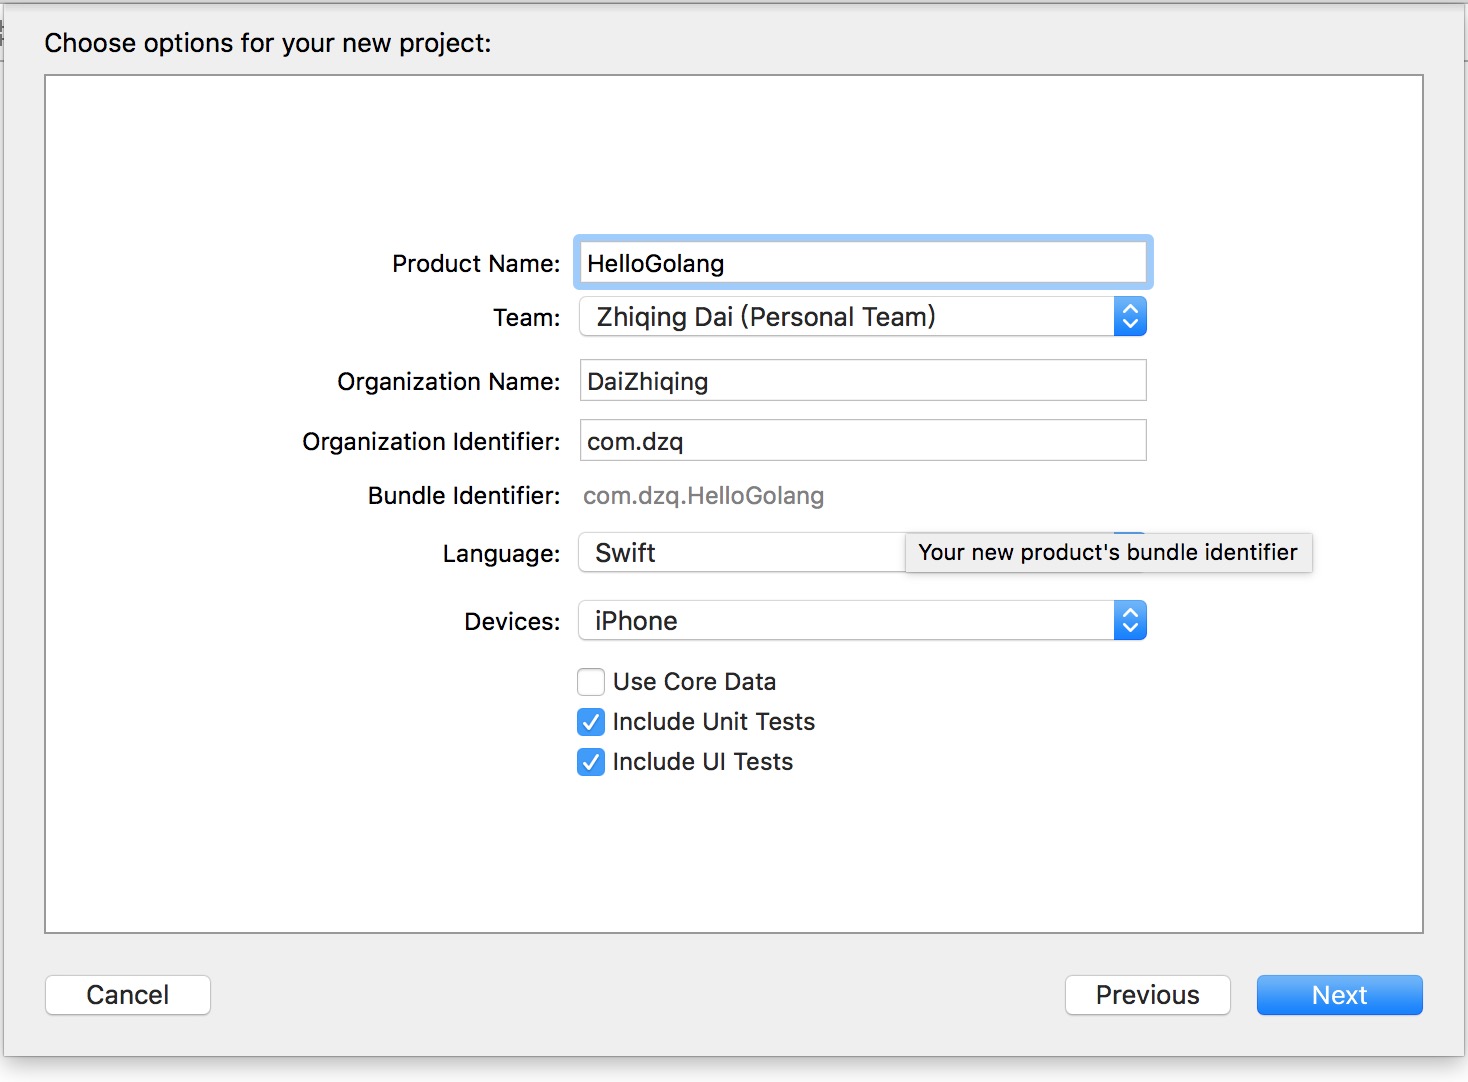
Task: Proceed with the Next button
Action: point(1340,995)
